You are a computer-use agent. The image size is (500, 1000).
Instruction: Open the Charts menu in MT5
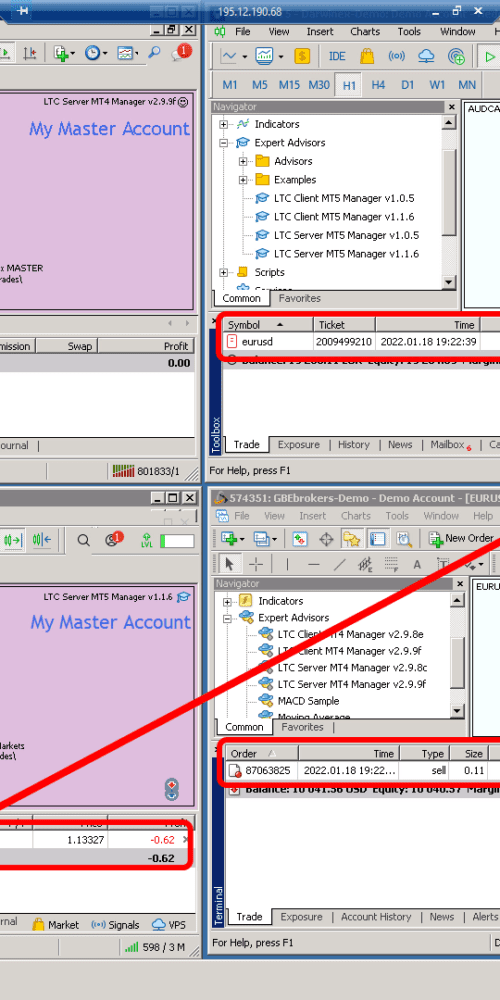[365, 31]
